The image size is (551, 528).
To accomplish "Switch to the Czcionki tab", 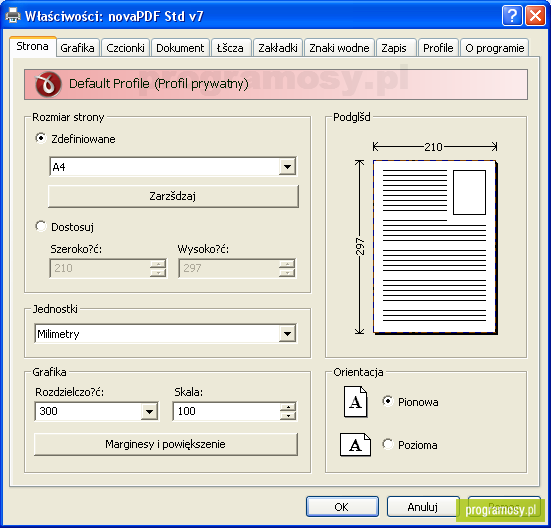I will pyautogui.click(x=125, y=48).
